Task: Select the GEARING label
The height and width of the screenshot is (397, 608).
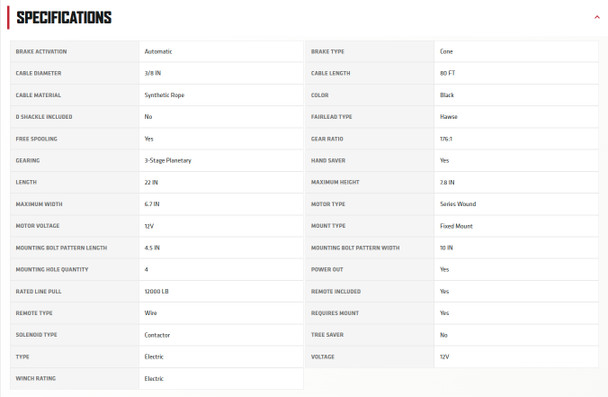Action: (x=28, y=161)
